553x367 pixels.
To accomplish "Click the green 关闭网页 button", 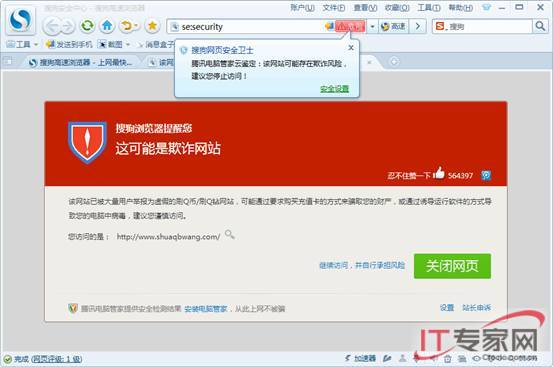I will (452, 266).
